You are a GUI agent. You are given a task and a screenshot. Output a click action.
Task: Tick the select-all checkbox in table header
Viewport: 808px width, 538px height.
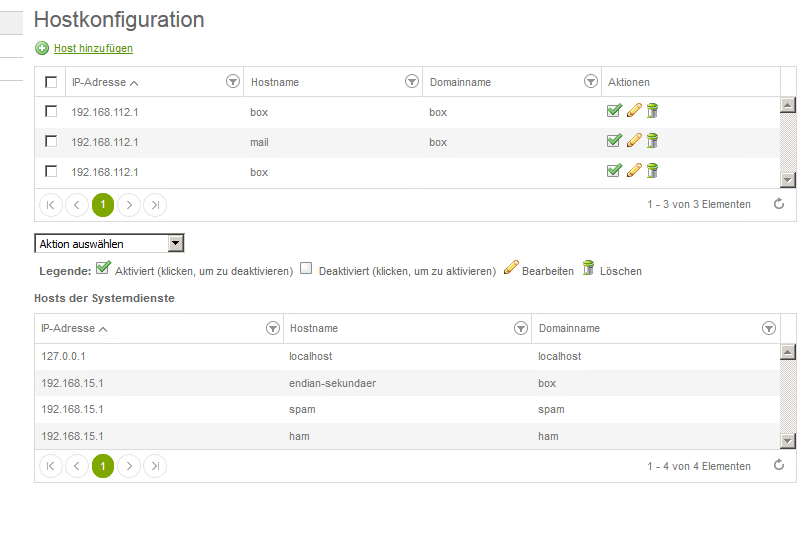[51, 82]
